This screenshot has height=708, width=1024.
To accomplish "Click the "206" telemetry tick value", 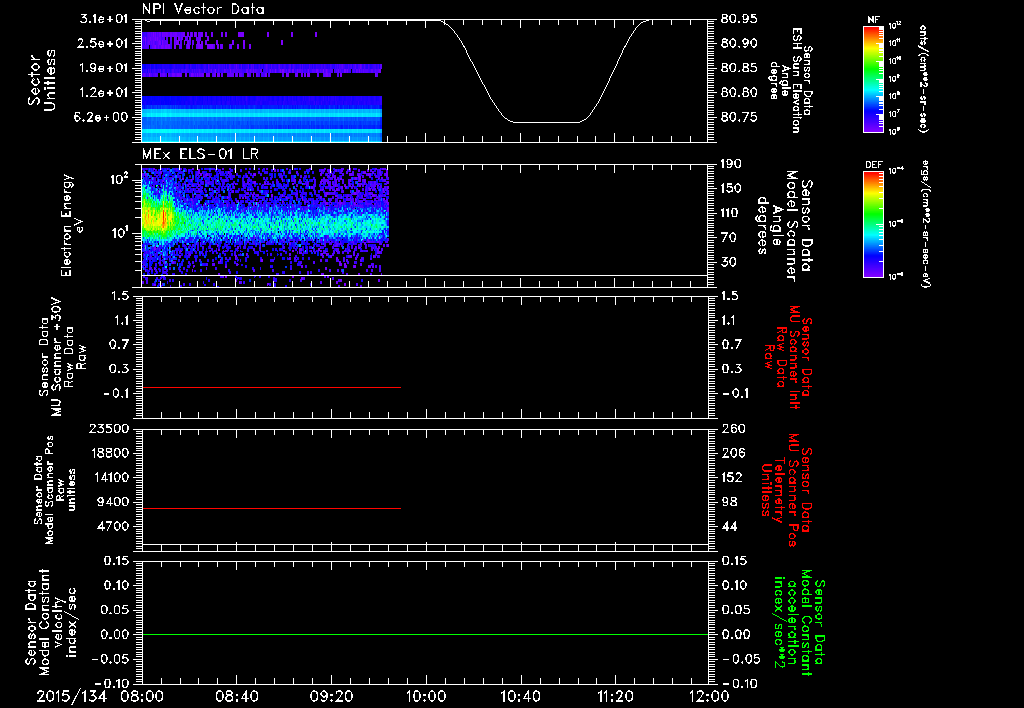I will coord(731,453).
